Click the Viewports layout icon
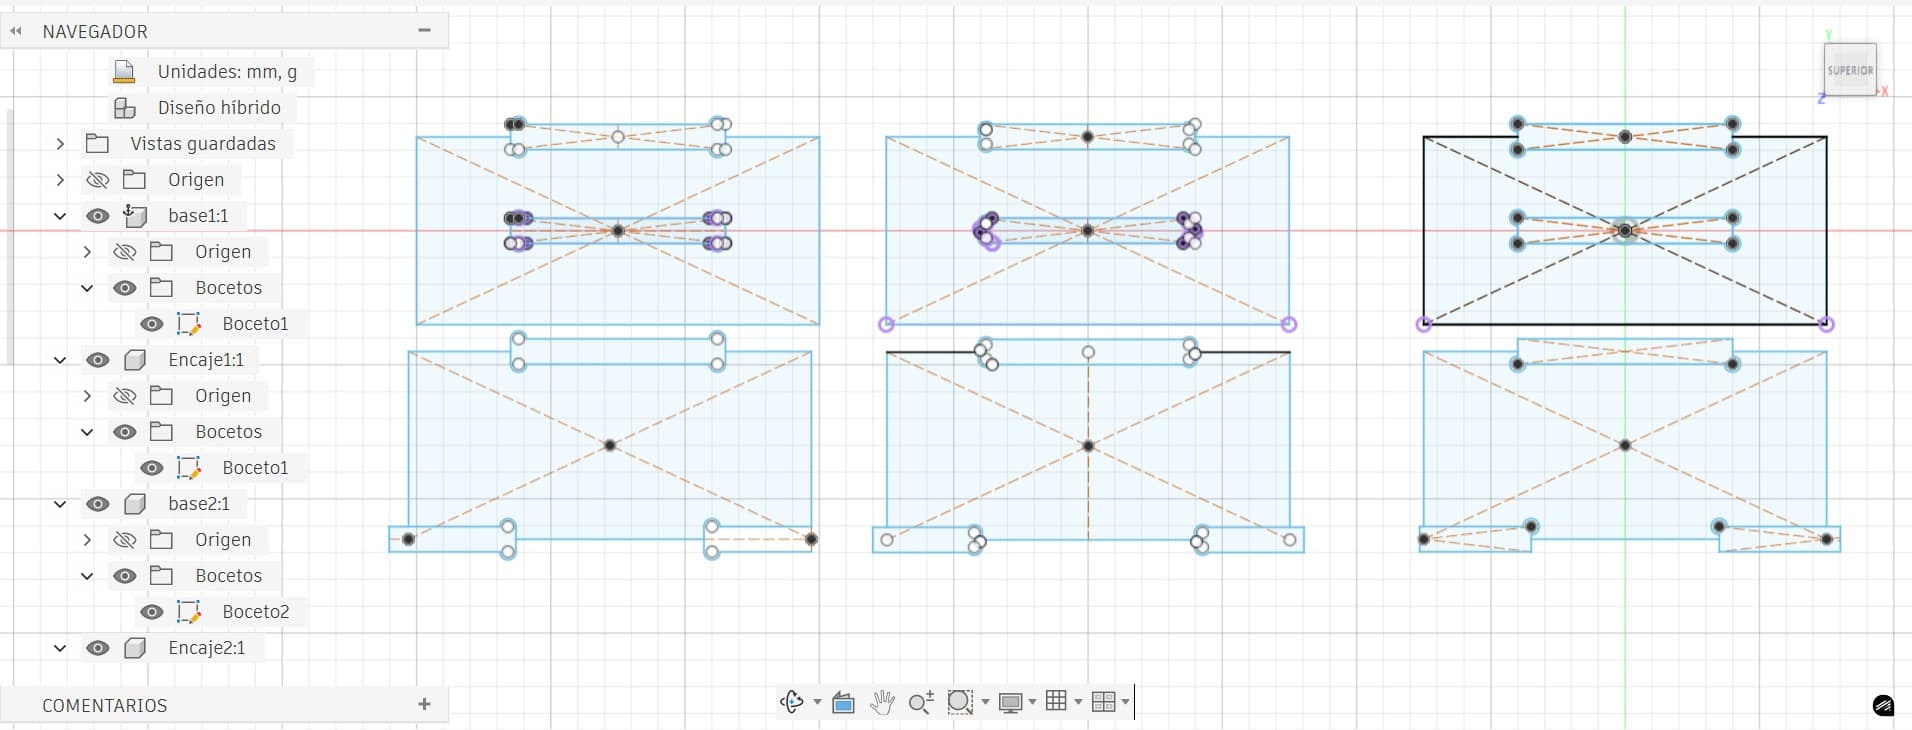 point(1103,702)
